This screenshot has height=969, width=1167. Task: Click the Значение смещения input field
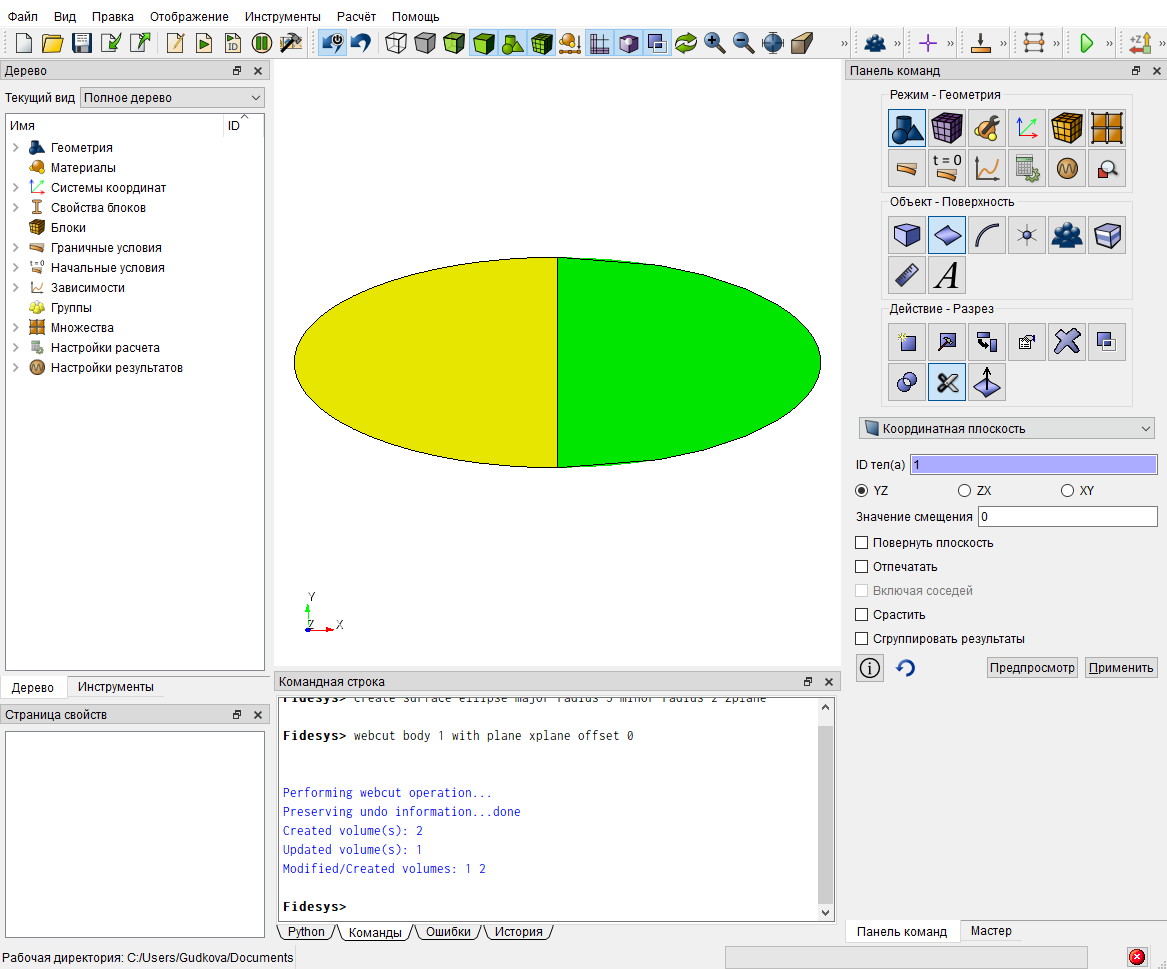pyautogui.click(x=1067, y=517)
